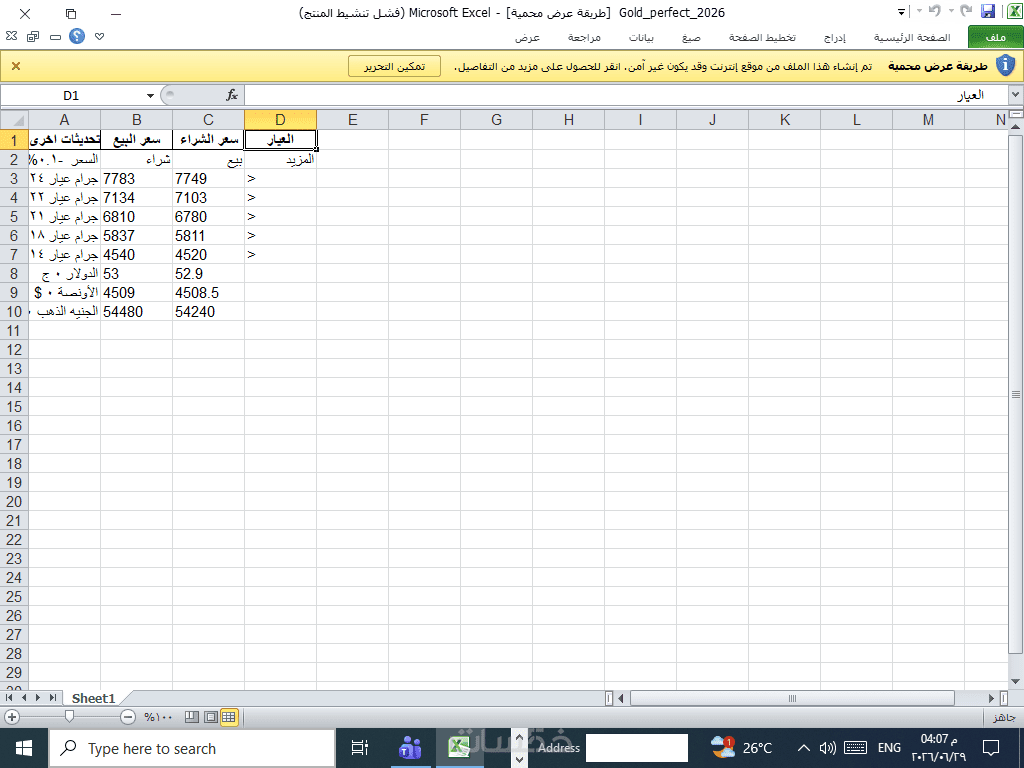Viewport: 1024px width, 768px height.
Task: Click the Save icon in quick access toolbar
Action: point(988,11)
